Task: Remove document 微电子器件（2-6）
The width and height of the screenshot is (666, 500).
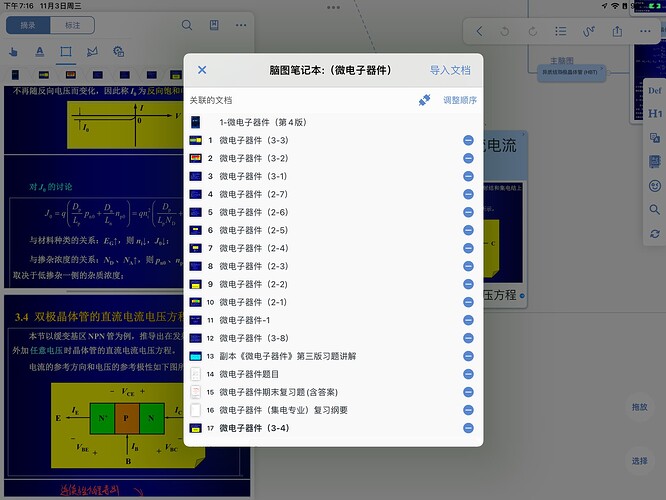Action: 468,212
